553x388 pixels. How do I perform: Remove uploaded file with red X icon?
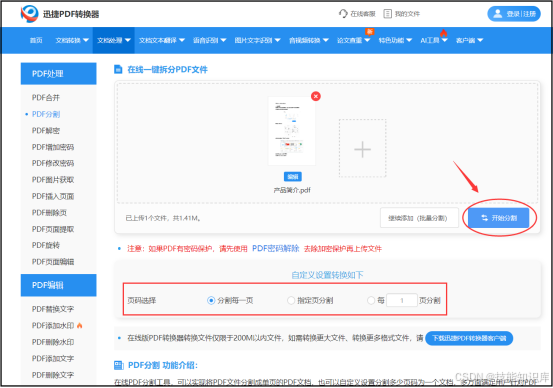coord(316,96)
